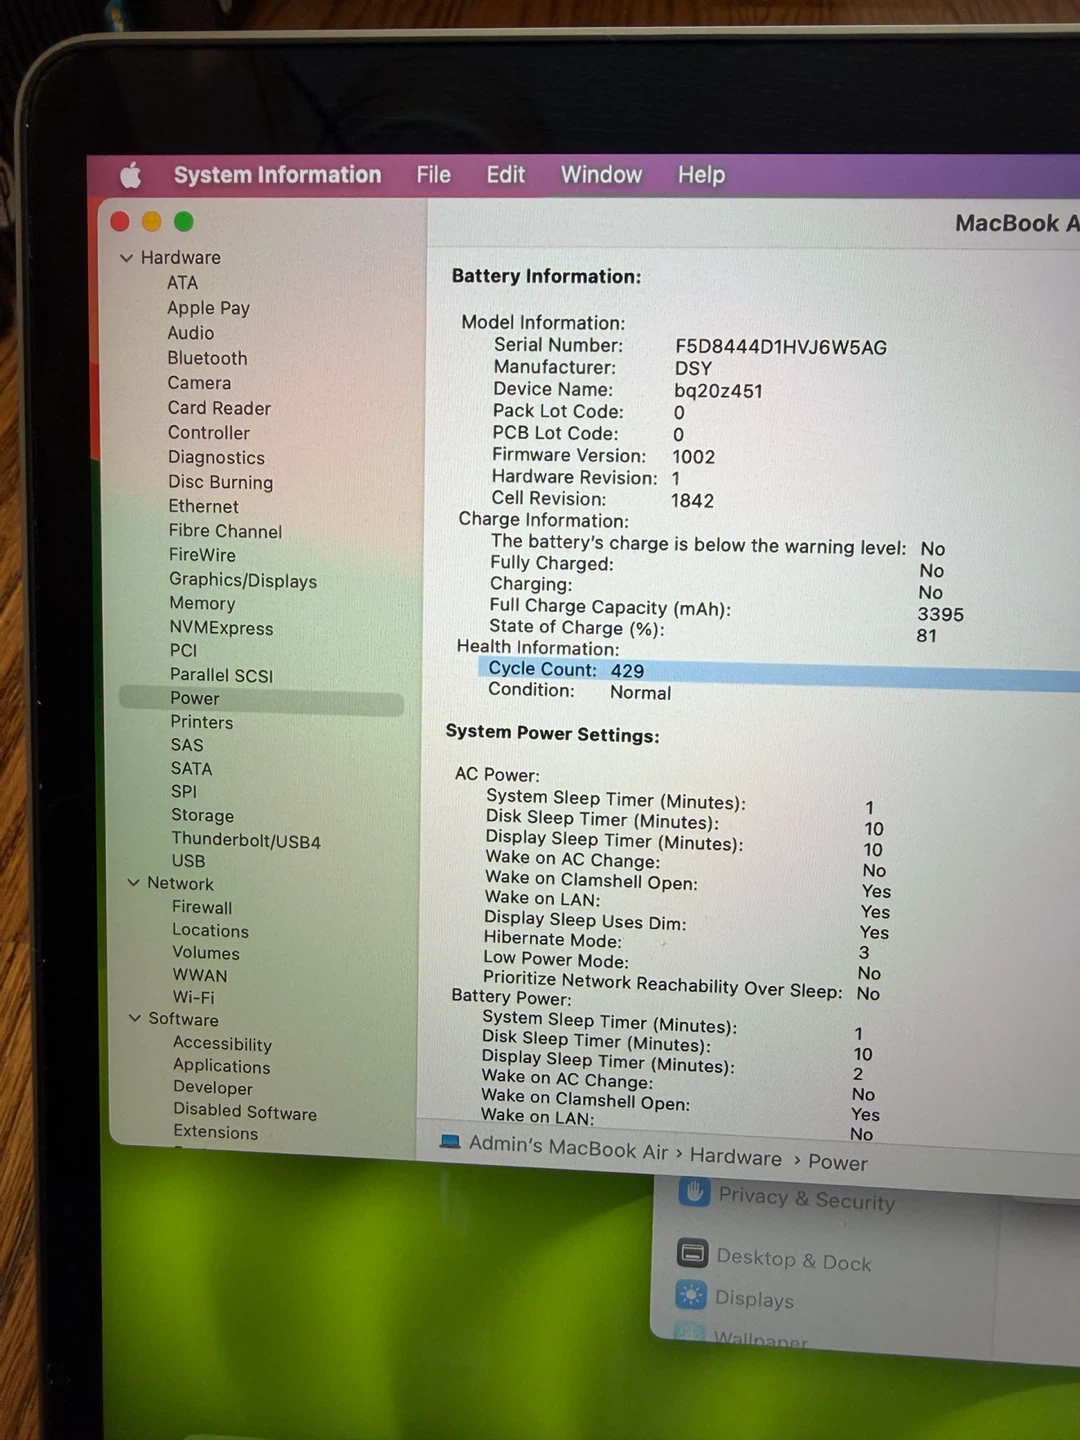This screenshot has height=1440, width=1080.
Task: Open the File menu
Action: pos(433,175)
